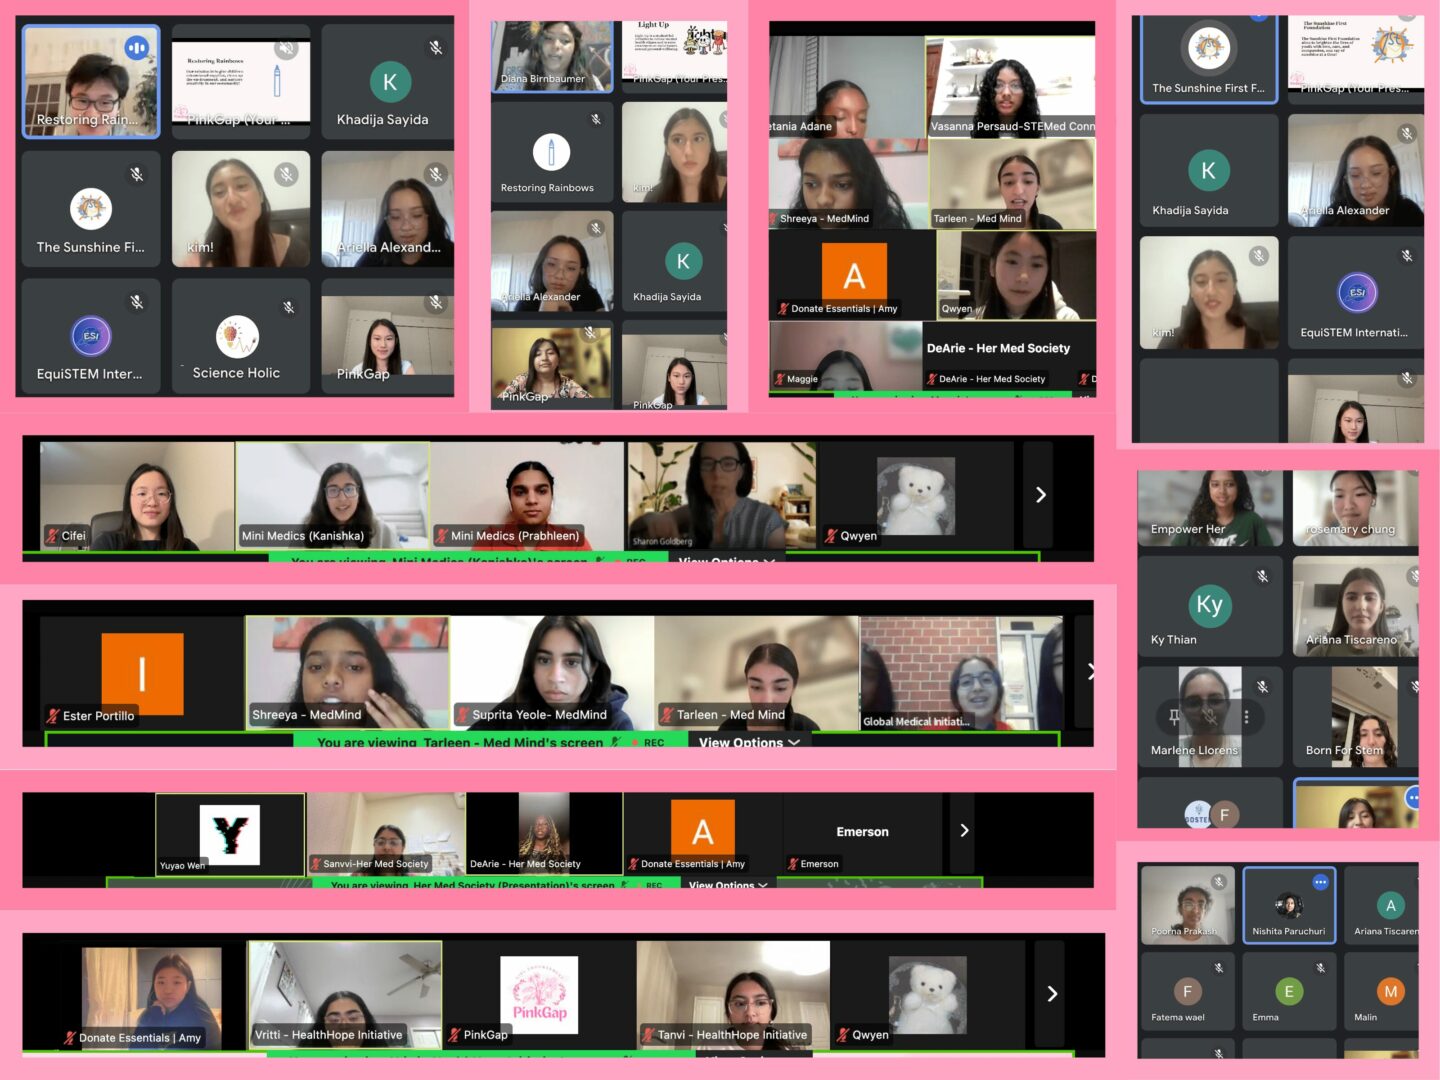This screenshot has width=1440, height=1080.
Task: Open View Options in Her Med Society (Presentation) banner
Action: click(x=728, y=884)
